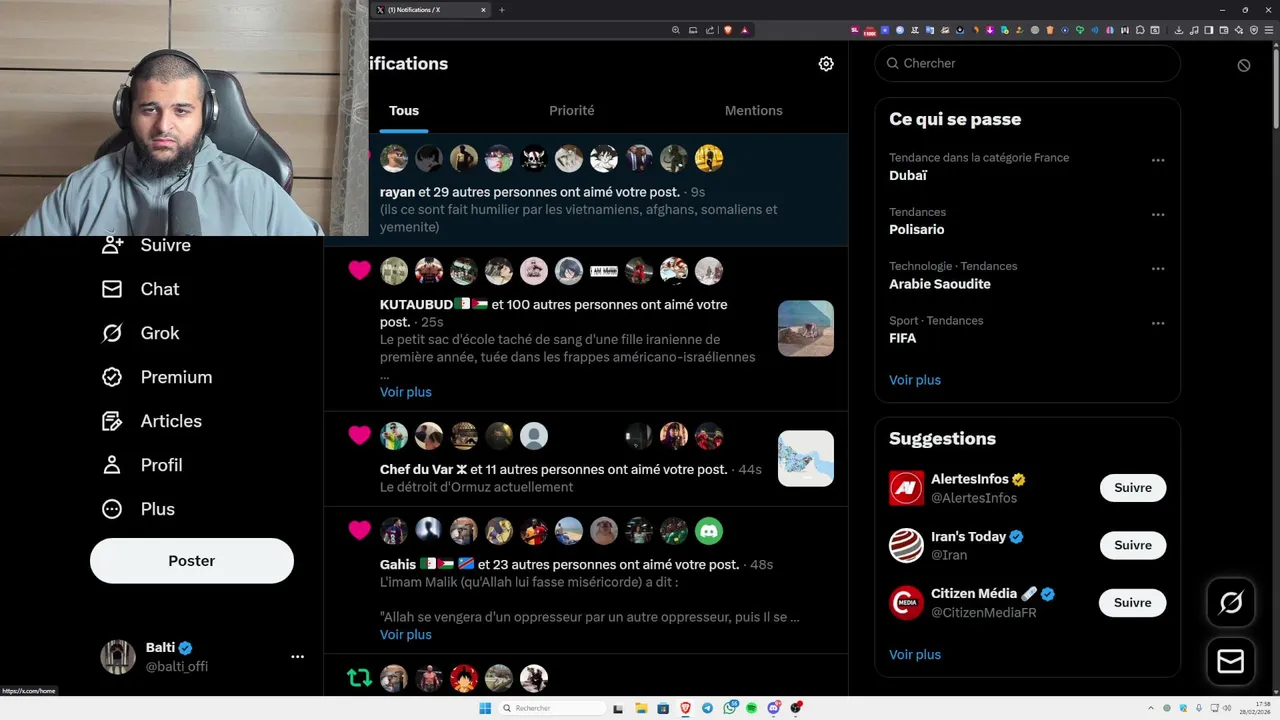Open the FIFA trend
1280x720 pixels.
tap(902, 338)
